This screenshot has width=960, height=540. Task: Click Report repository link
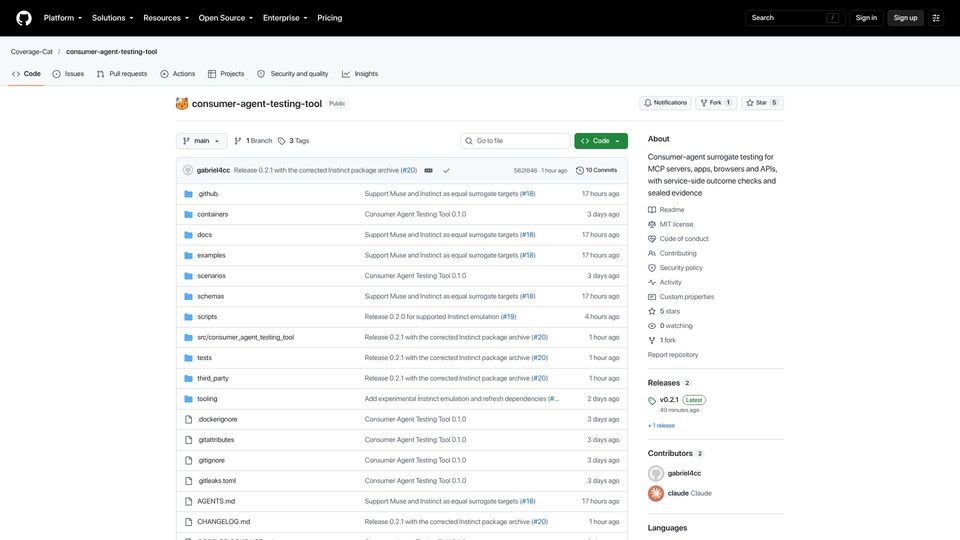(x=673, y=354)
